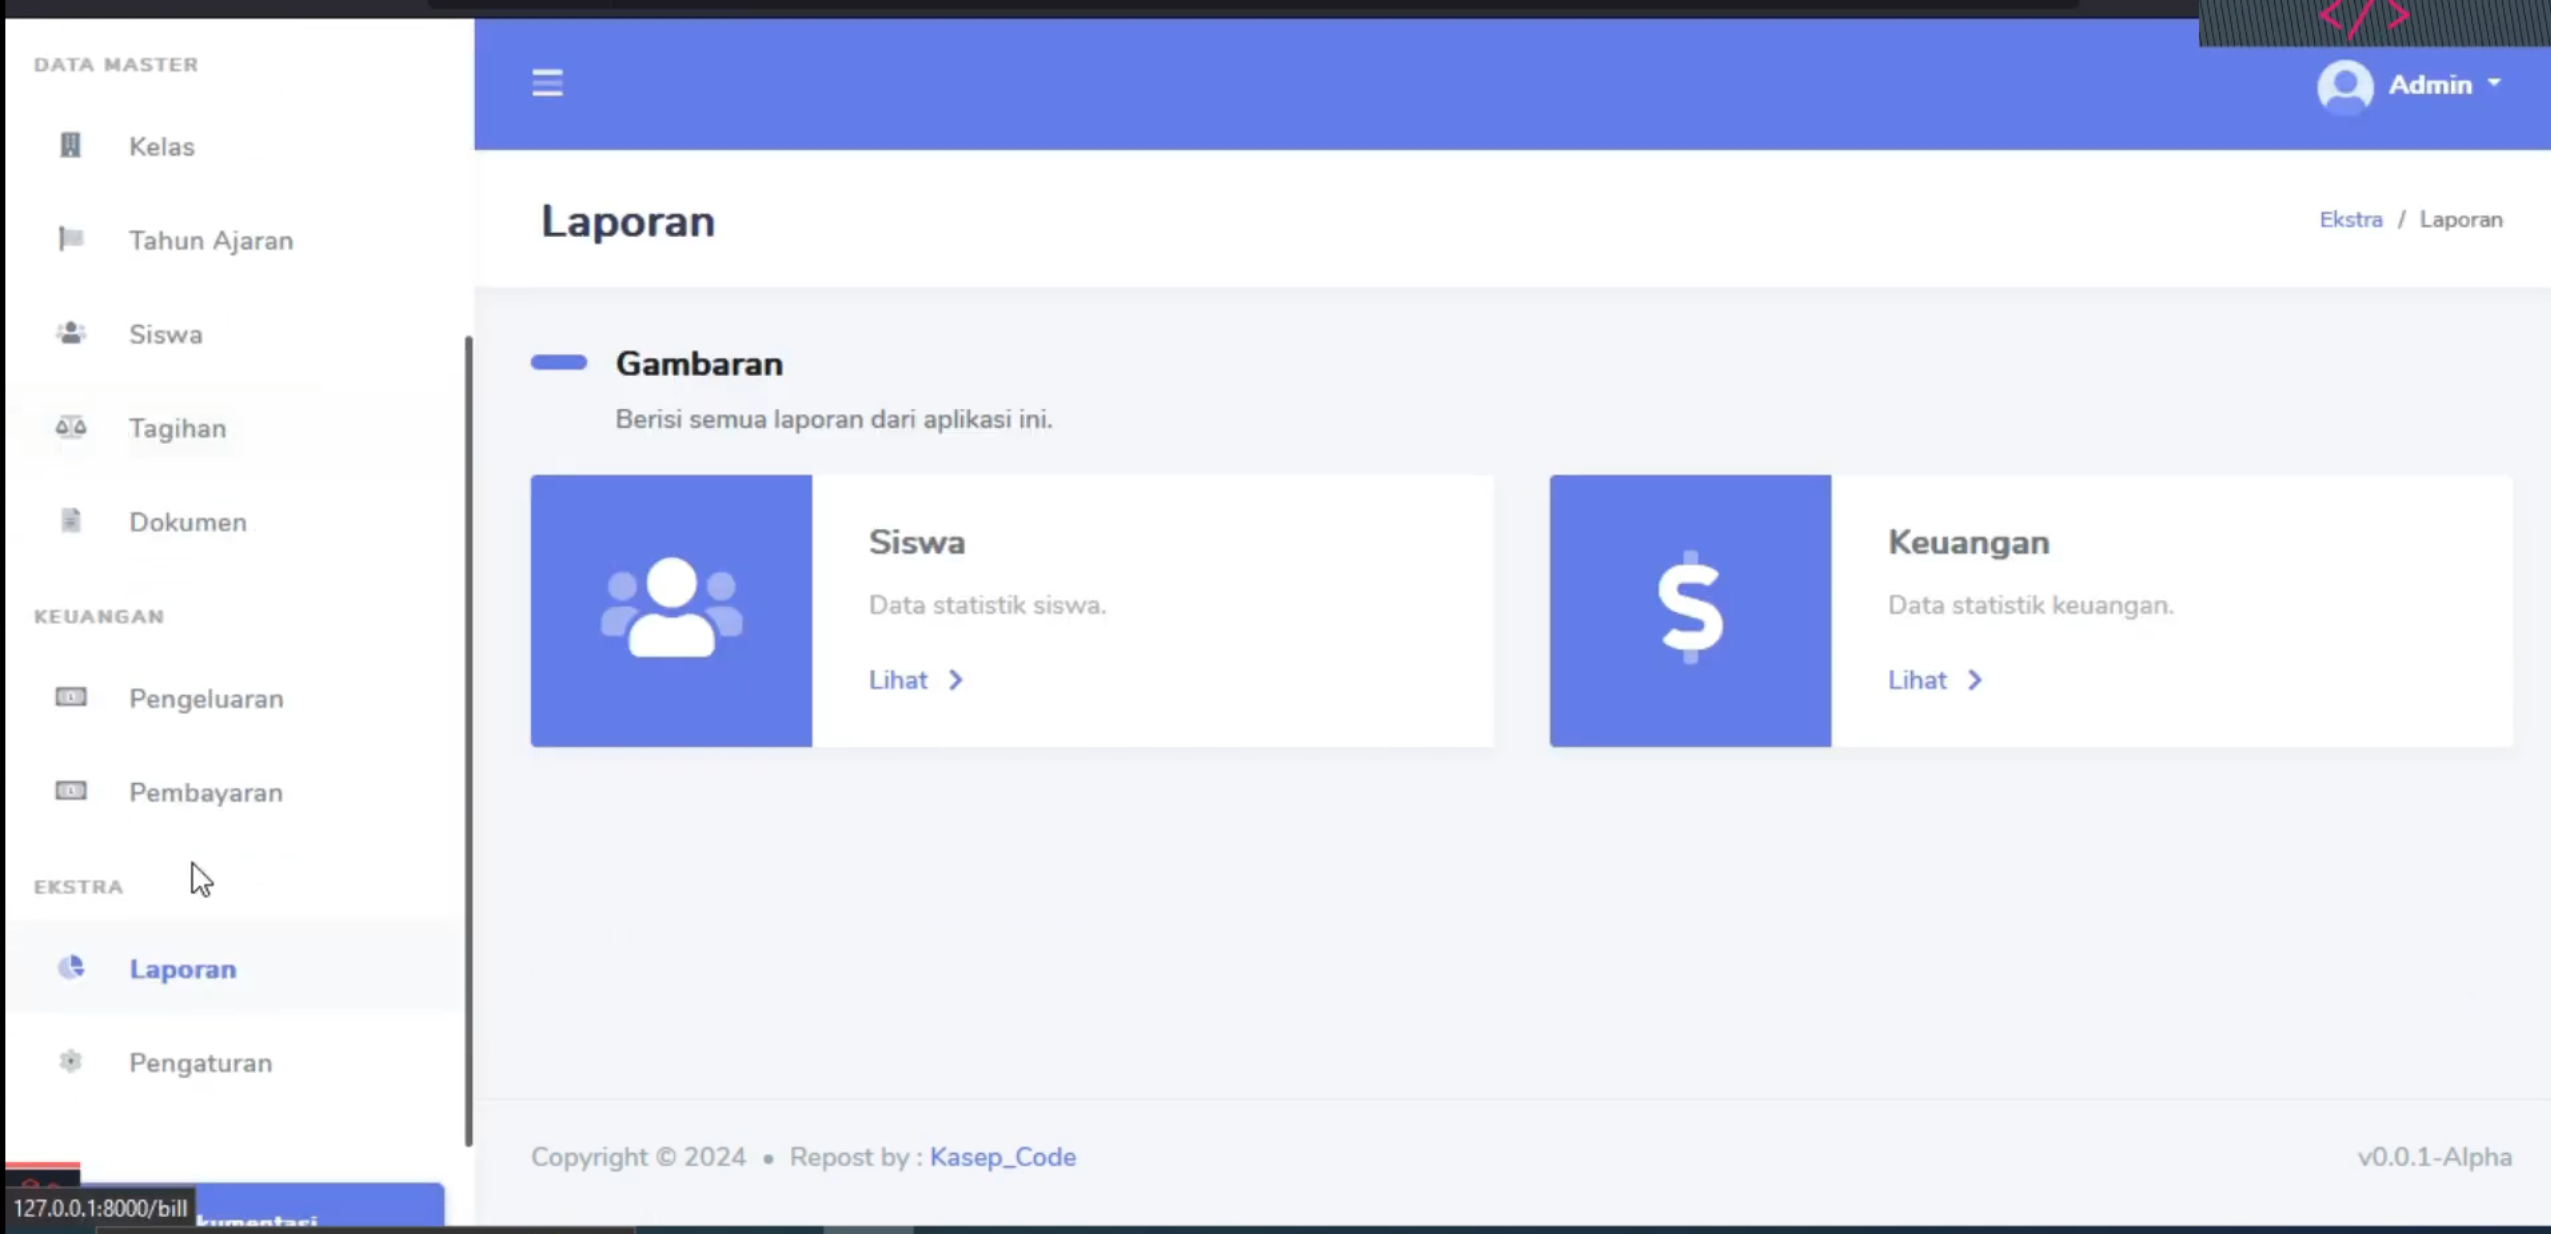The width and height of the screenshot is (2551, 1234).
Task: Click the Dokumen file icon
Action: tap(70, 521)
